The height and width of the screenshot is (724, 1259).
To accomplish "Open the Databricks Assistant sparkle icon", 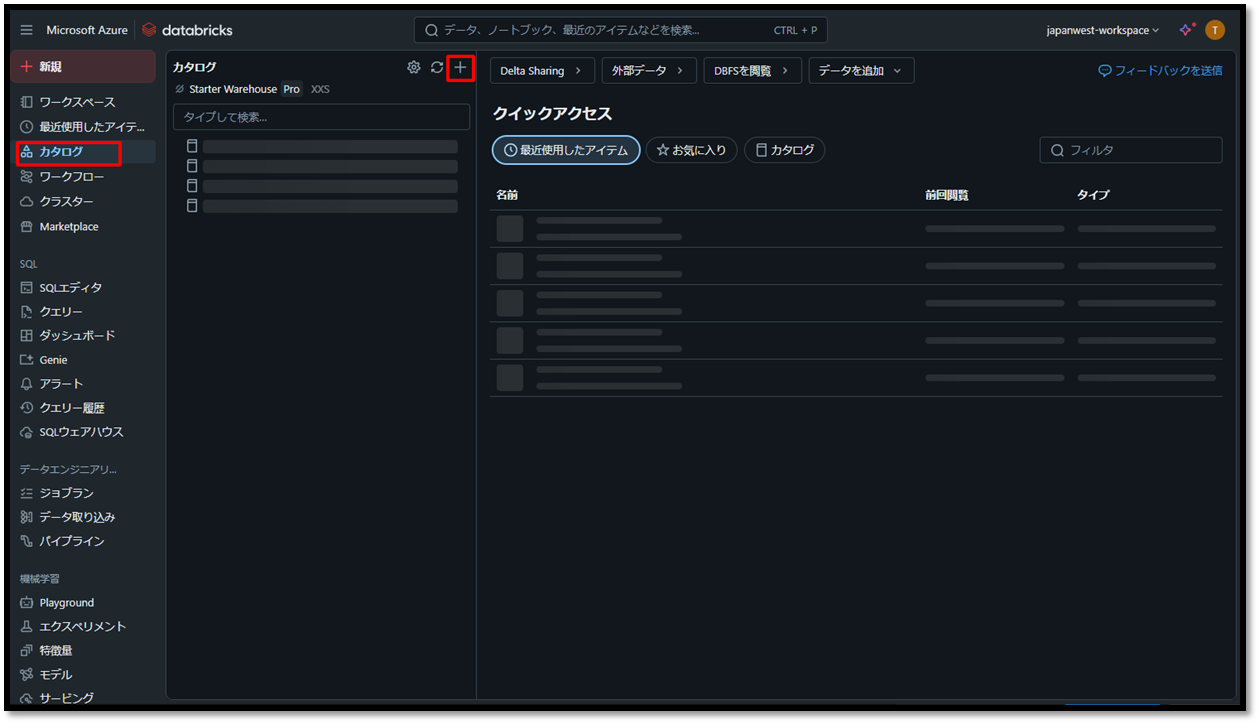I will pos(1186,30).
